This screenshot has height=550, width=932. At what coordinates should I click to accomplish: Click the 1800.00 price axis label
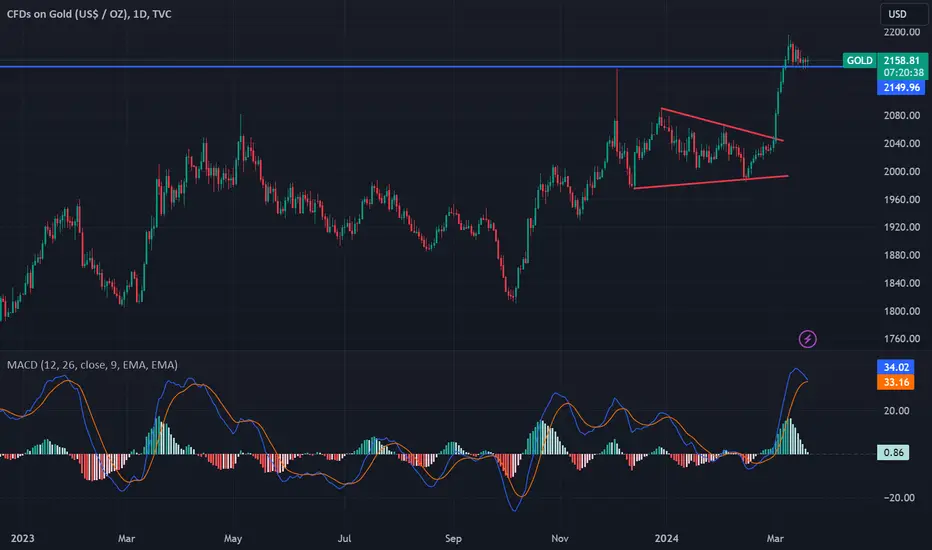tap(902, 311)
